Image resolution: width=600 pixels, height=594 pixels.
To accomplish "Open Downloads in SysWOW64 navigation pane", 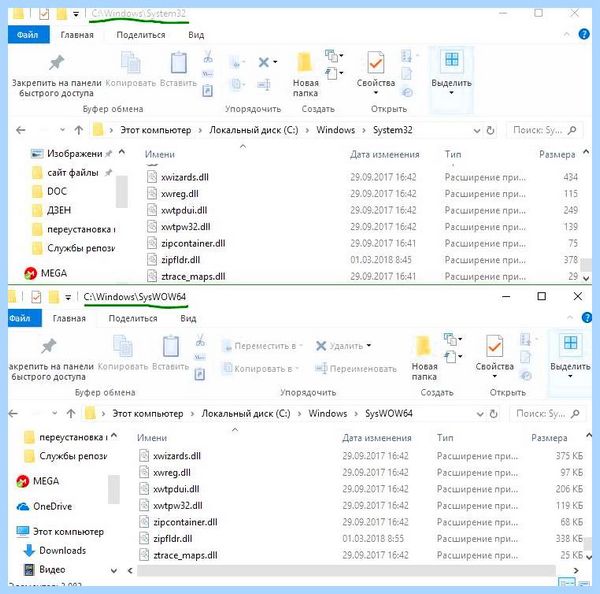I will coord(55,550).
